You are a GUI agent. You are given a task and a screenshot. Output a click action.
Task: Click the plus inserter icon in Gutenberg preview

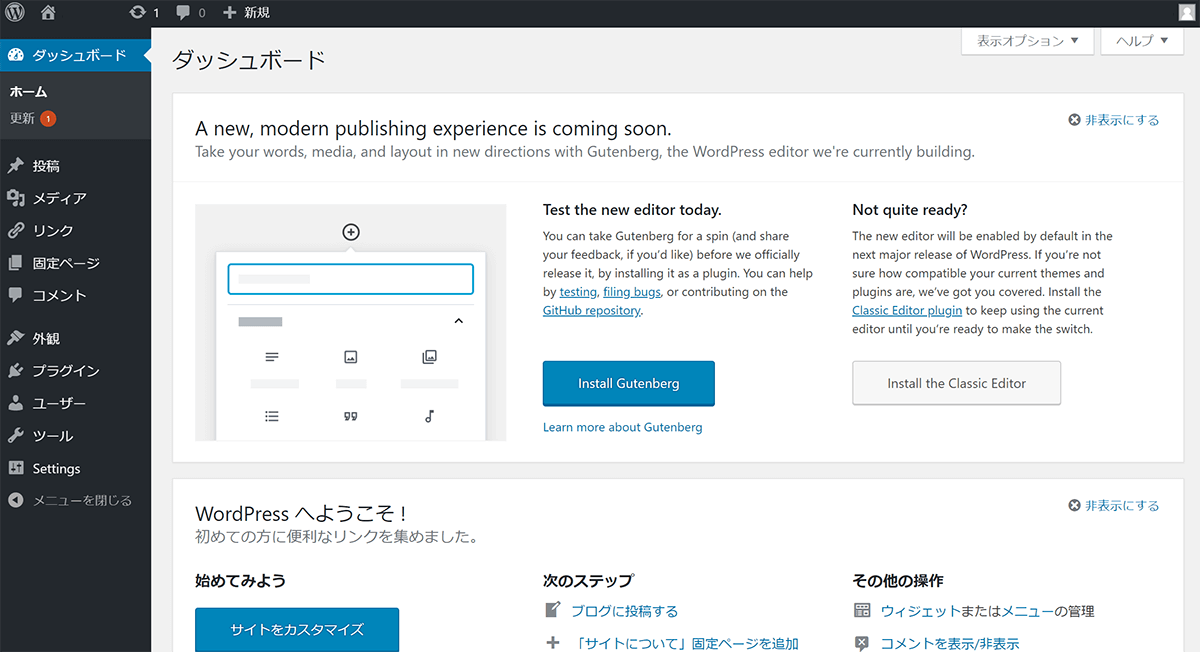[351, 232]
